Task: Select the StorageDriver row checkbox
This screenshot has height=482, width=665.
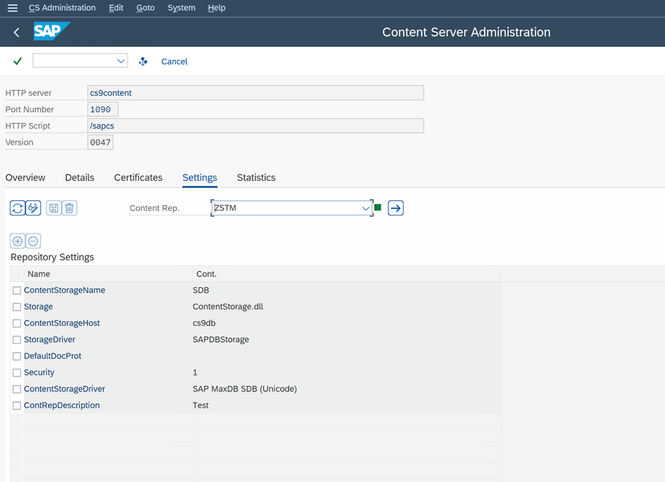Action: tap(16, 340)
